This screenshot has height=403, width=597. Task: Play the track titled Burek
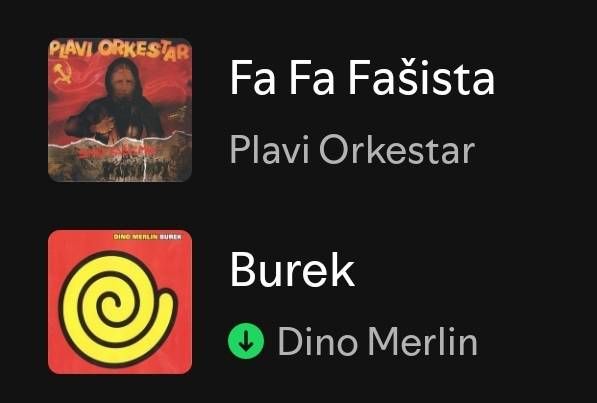pyautogui.click(x=292, y=269)
